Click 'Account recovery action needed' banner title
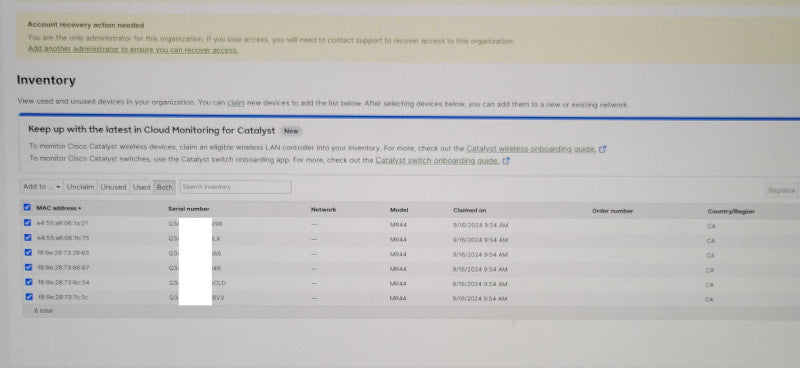The image size is (800, 368). [86, 25]
